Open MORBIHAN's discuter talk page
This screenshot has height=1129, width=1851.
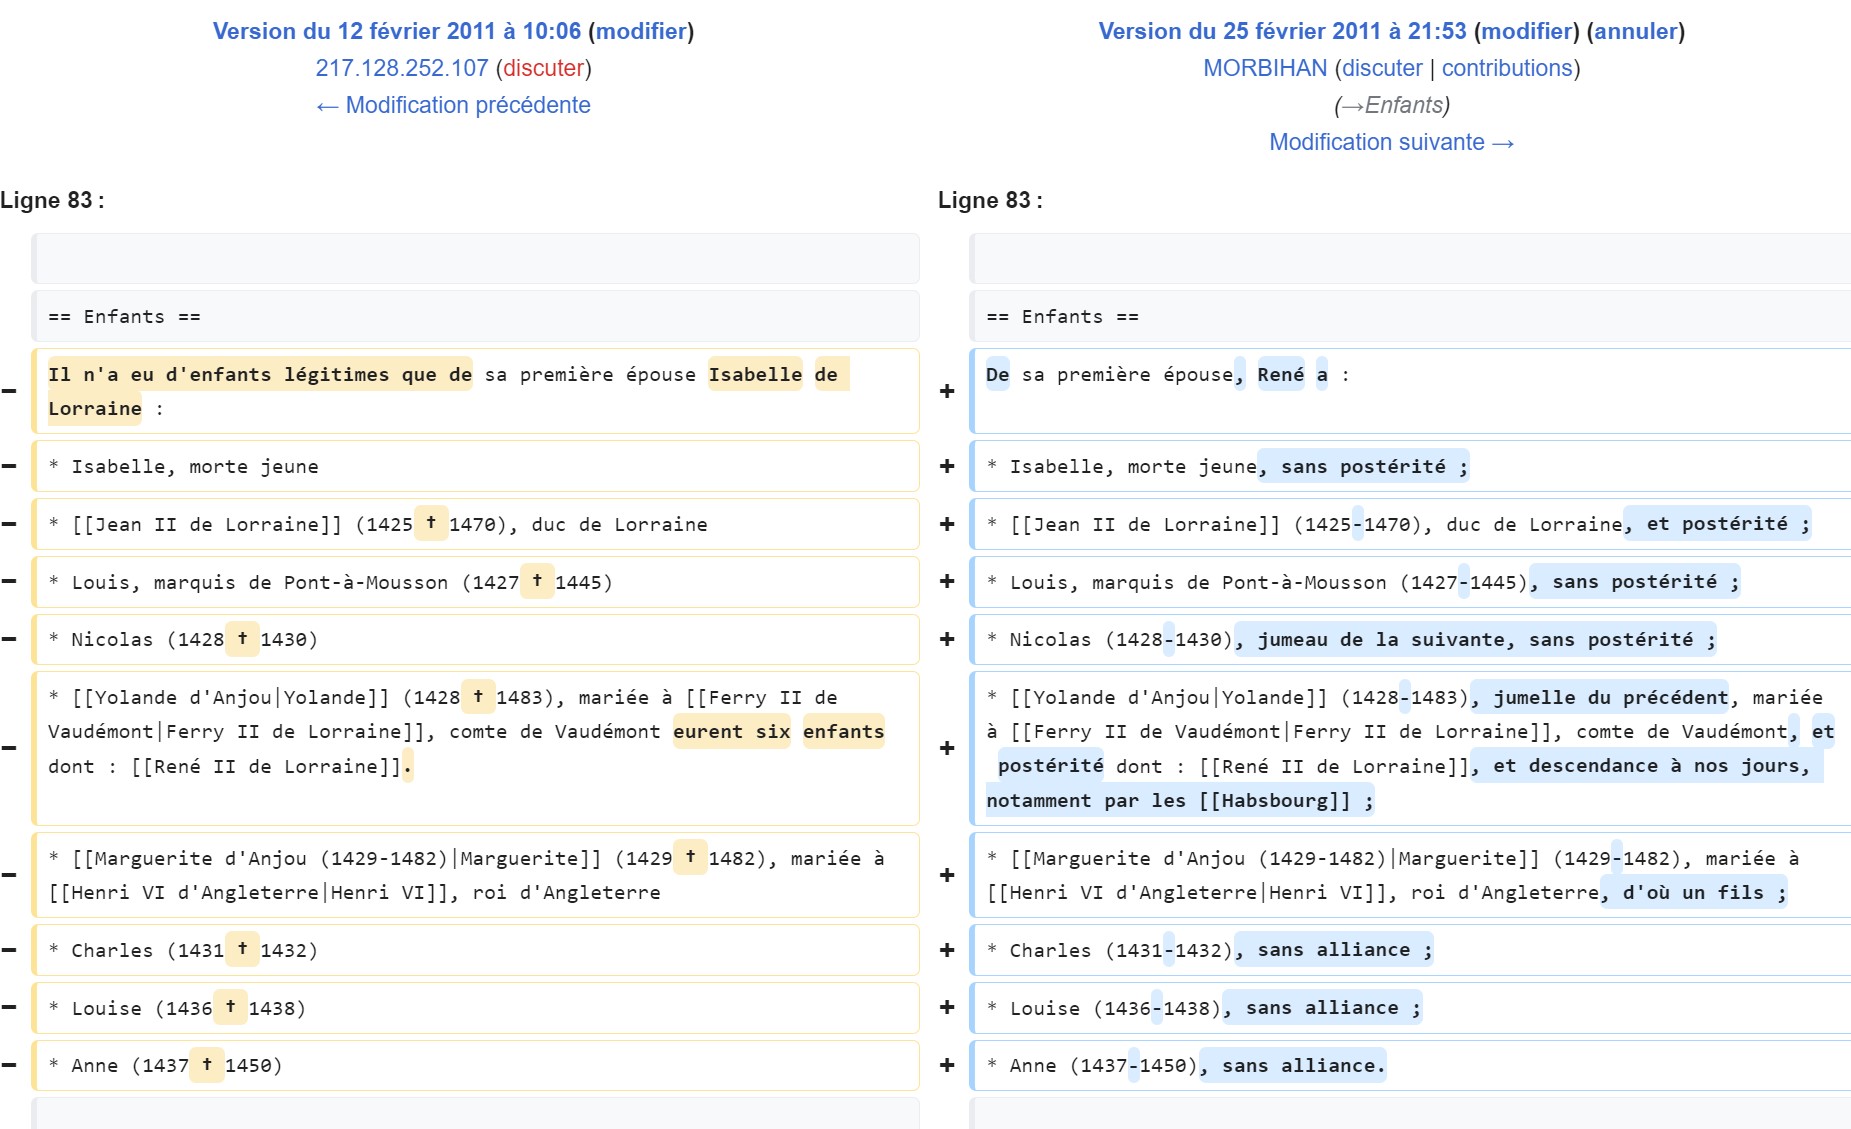[1381, 68]
